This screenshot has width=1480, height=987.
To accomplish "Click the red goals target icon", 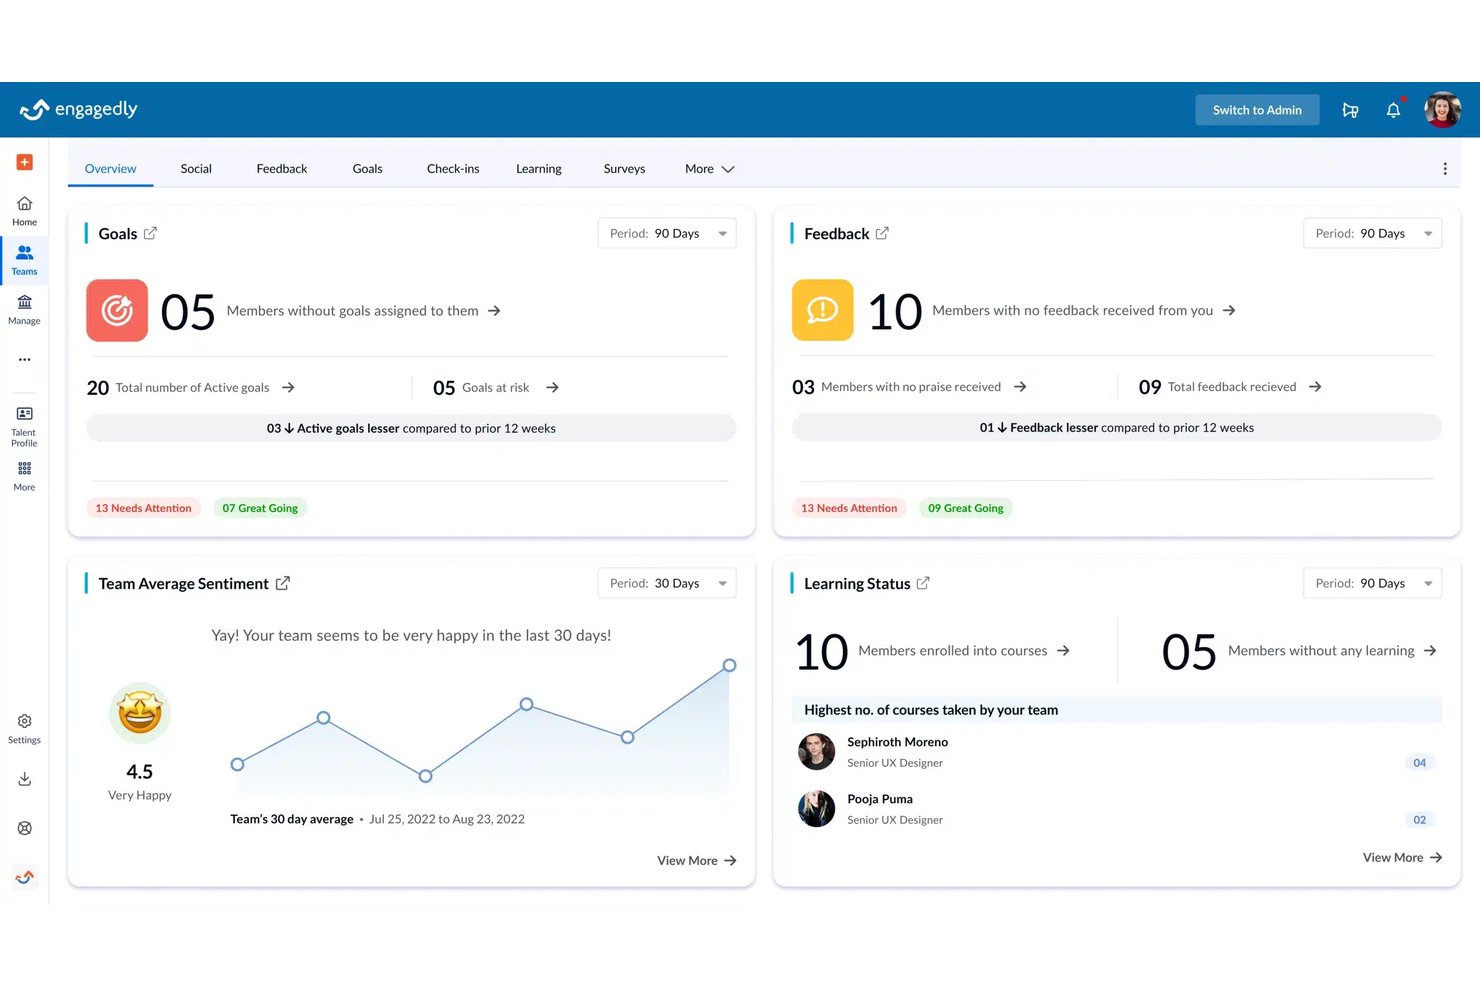I will tap(117, 311).
